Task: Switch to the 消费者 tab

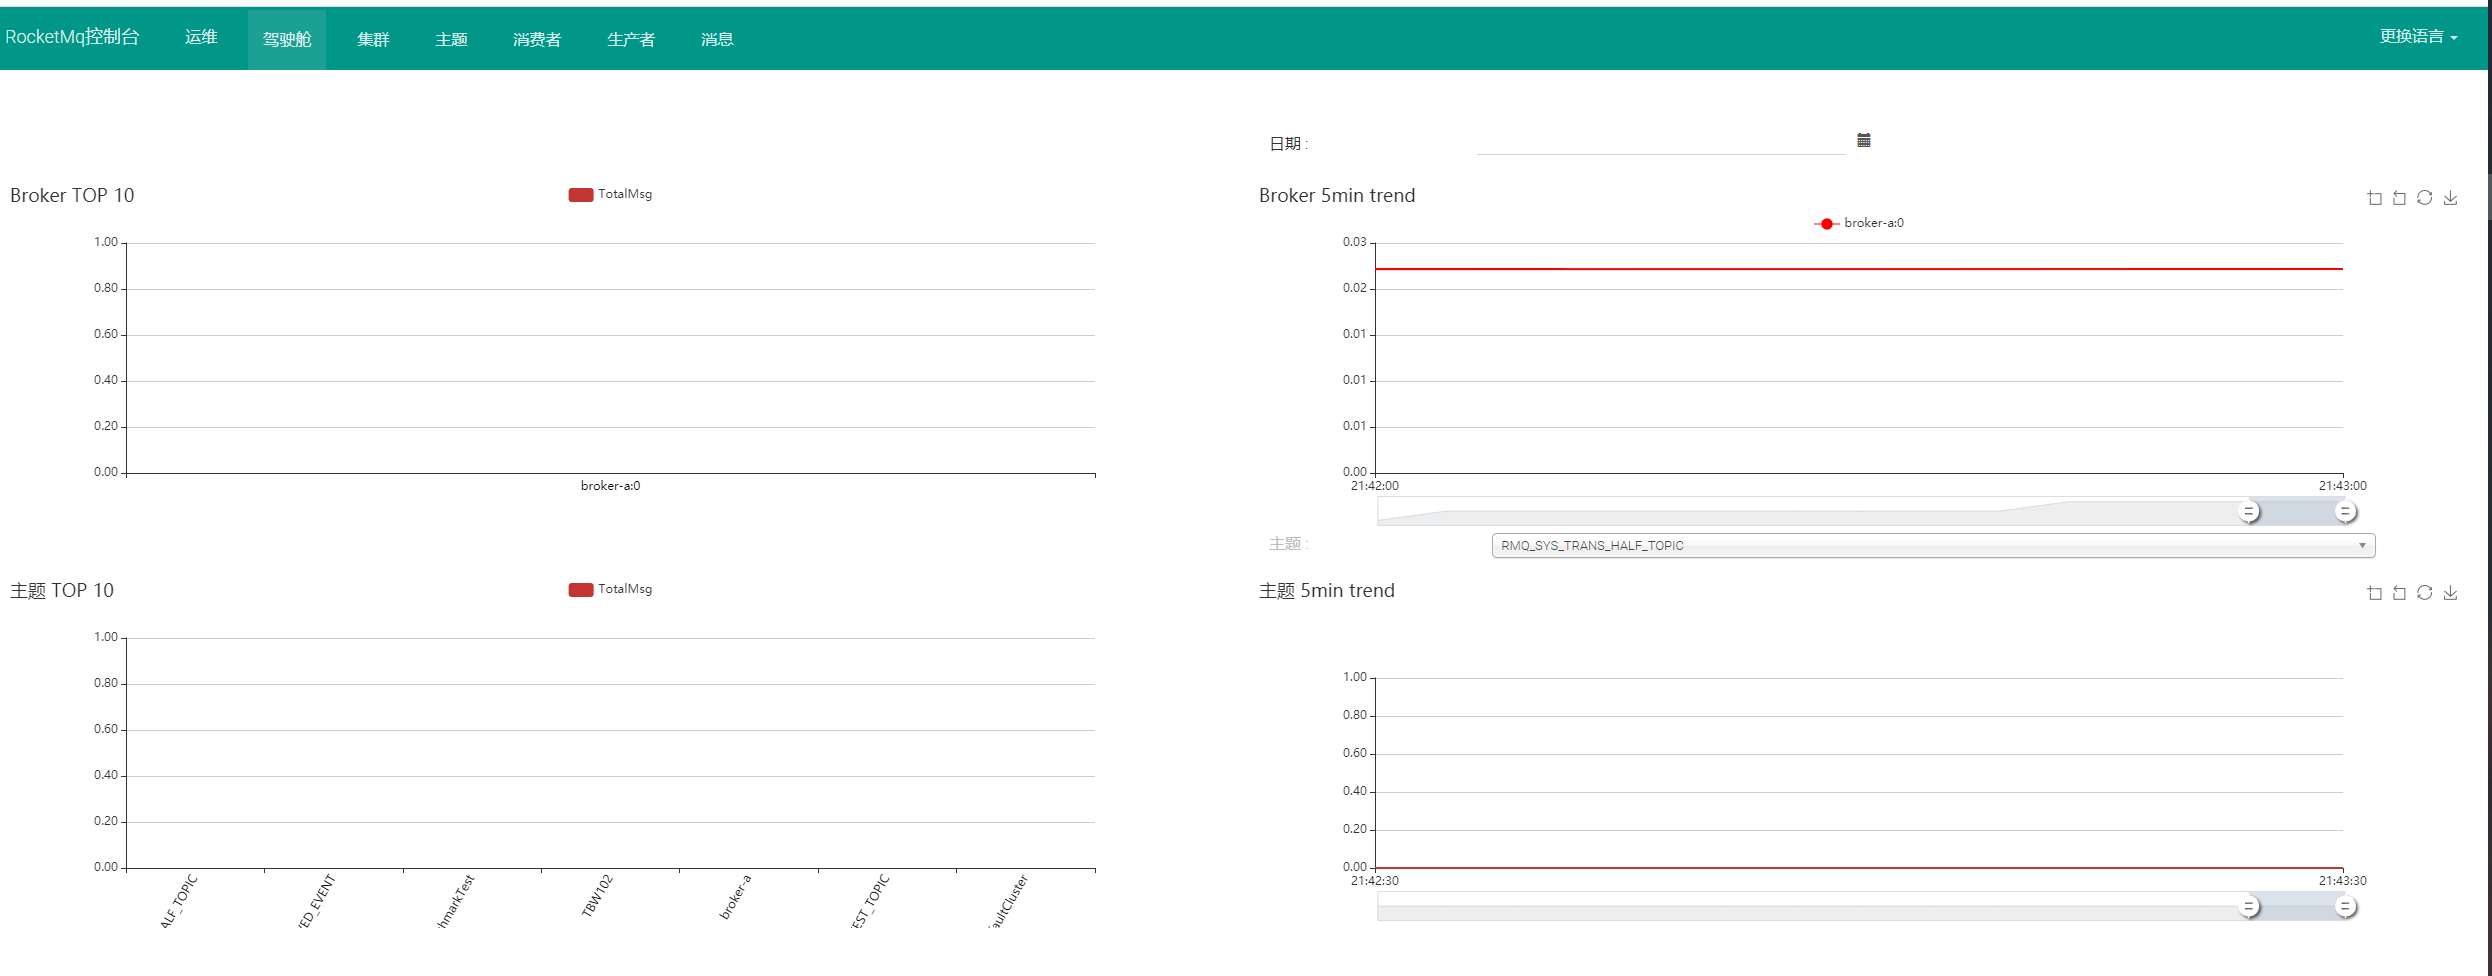Action: 536,39
